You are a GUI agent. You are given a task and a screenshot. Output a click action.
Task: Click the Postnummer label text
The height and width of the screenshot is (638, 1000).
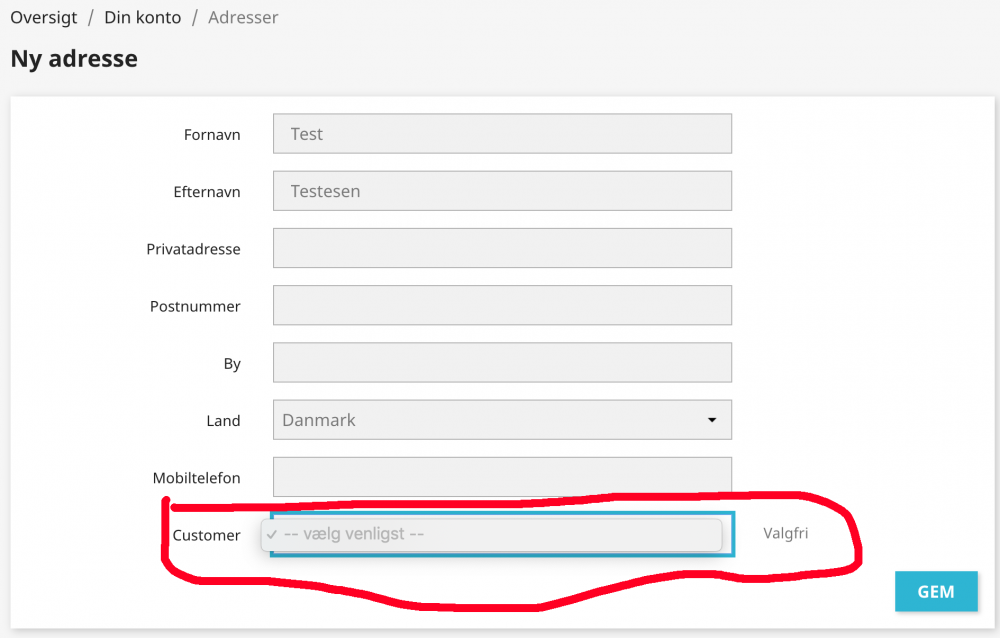point(195,306)
